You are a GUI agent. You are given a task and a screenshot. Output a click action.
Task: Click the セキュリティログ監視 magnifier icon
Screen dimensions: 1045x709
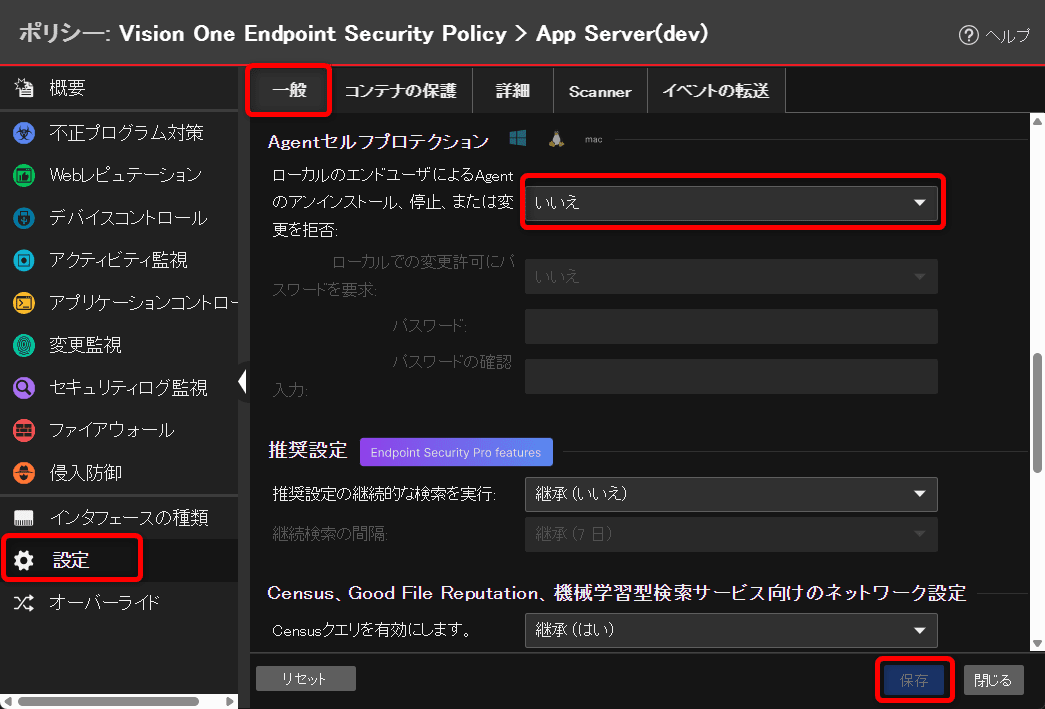[x=24, y=388]
